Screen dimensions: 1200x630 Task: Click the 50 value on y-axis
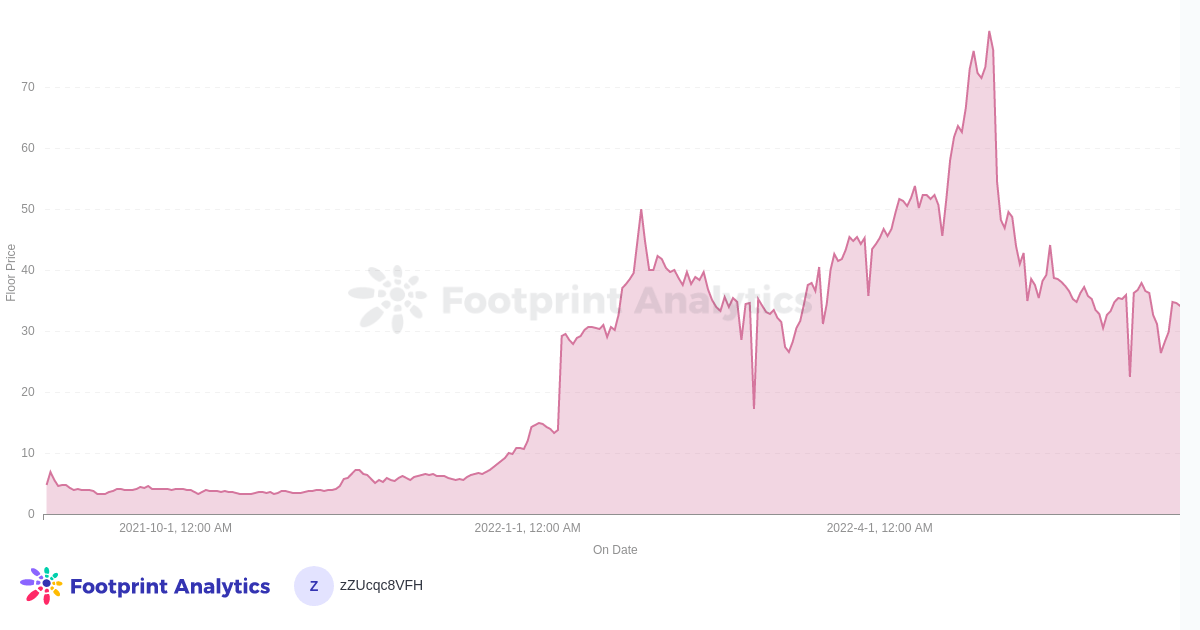[28, 209]
